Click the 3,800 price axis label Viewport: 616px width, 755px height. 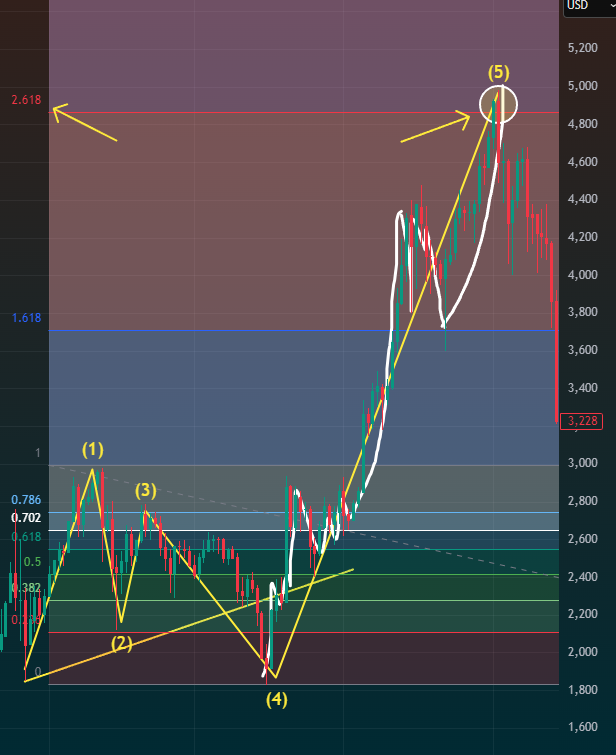pyautogui.click(x=583, y=312)
